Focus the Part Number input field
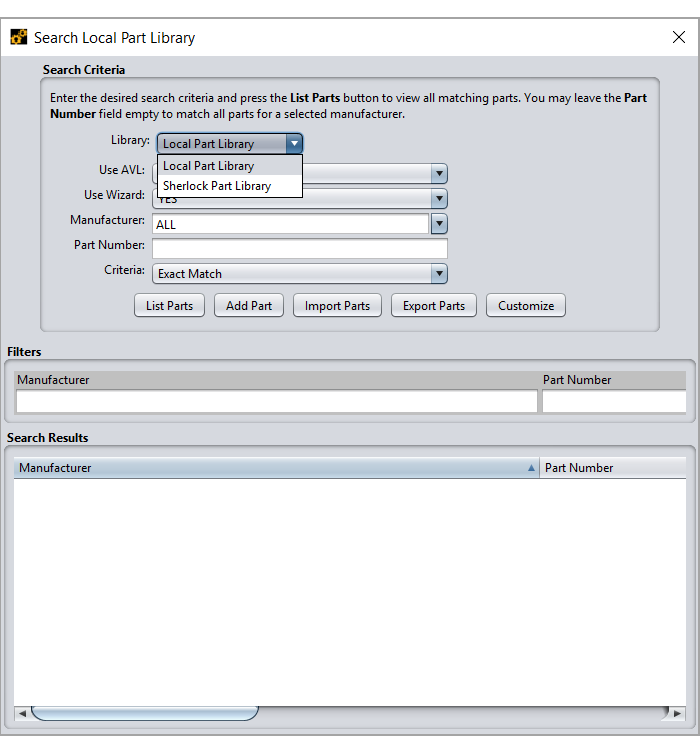Viewport: 700px width, 743px height. coord(300,249)
